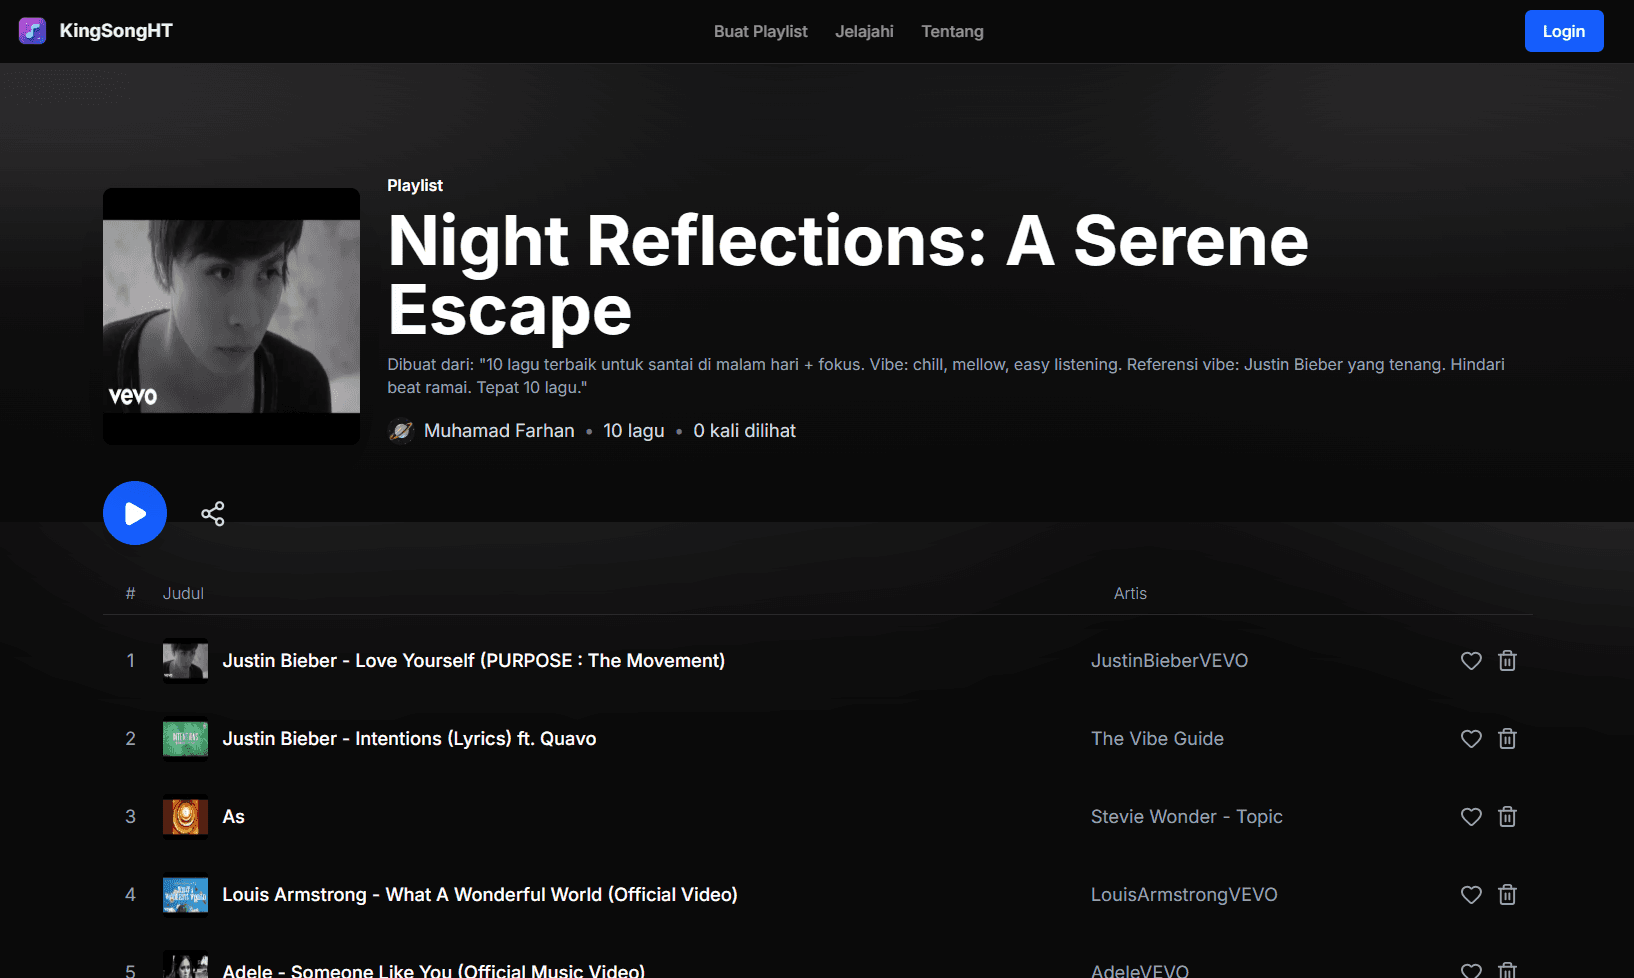The width and height of the screenshot is (1634, 978).
Task: Open Muhamad Farhan's profile link
Action: point(498,431)
